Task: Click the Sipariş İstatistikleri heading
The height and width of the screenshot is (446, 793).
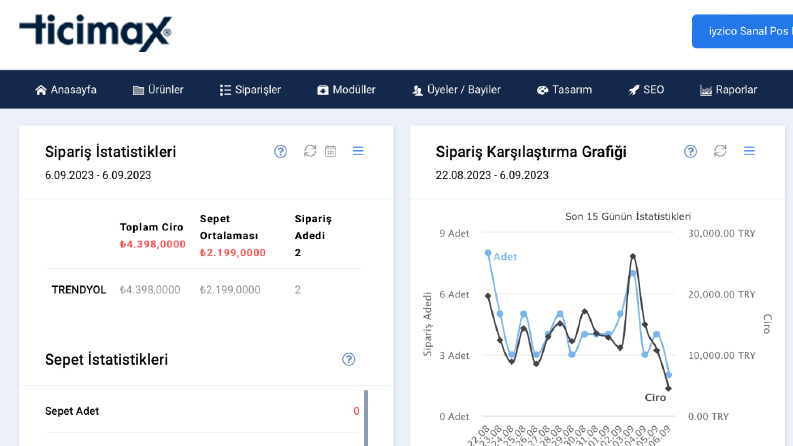Action: coord(111,152)
